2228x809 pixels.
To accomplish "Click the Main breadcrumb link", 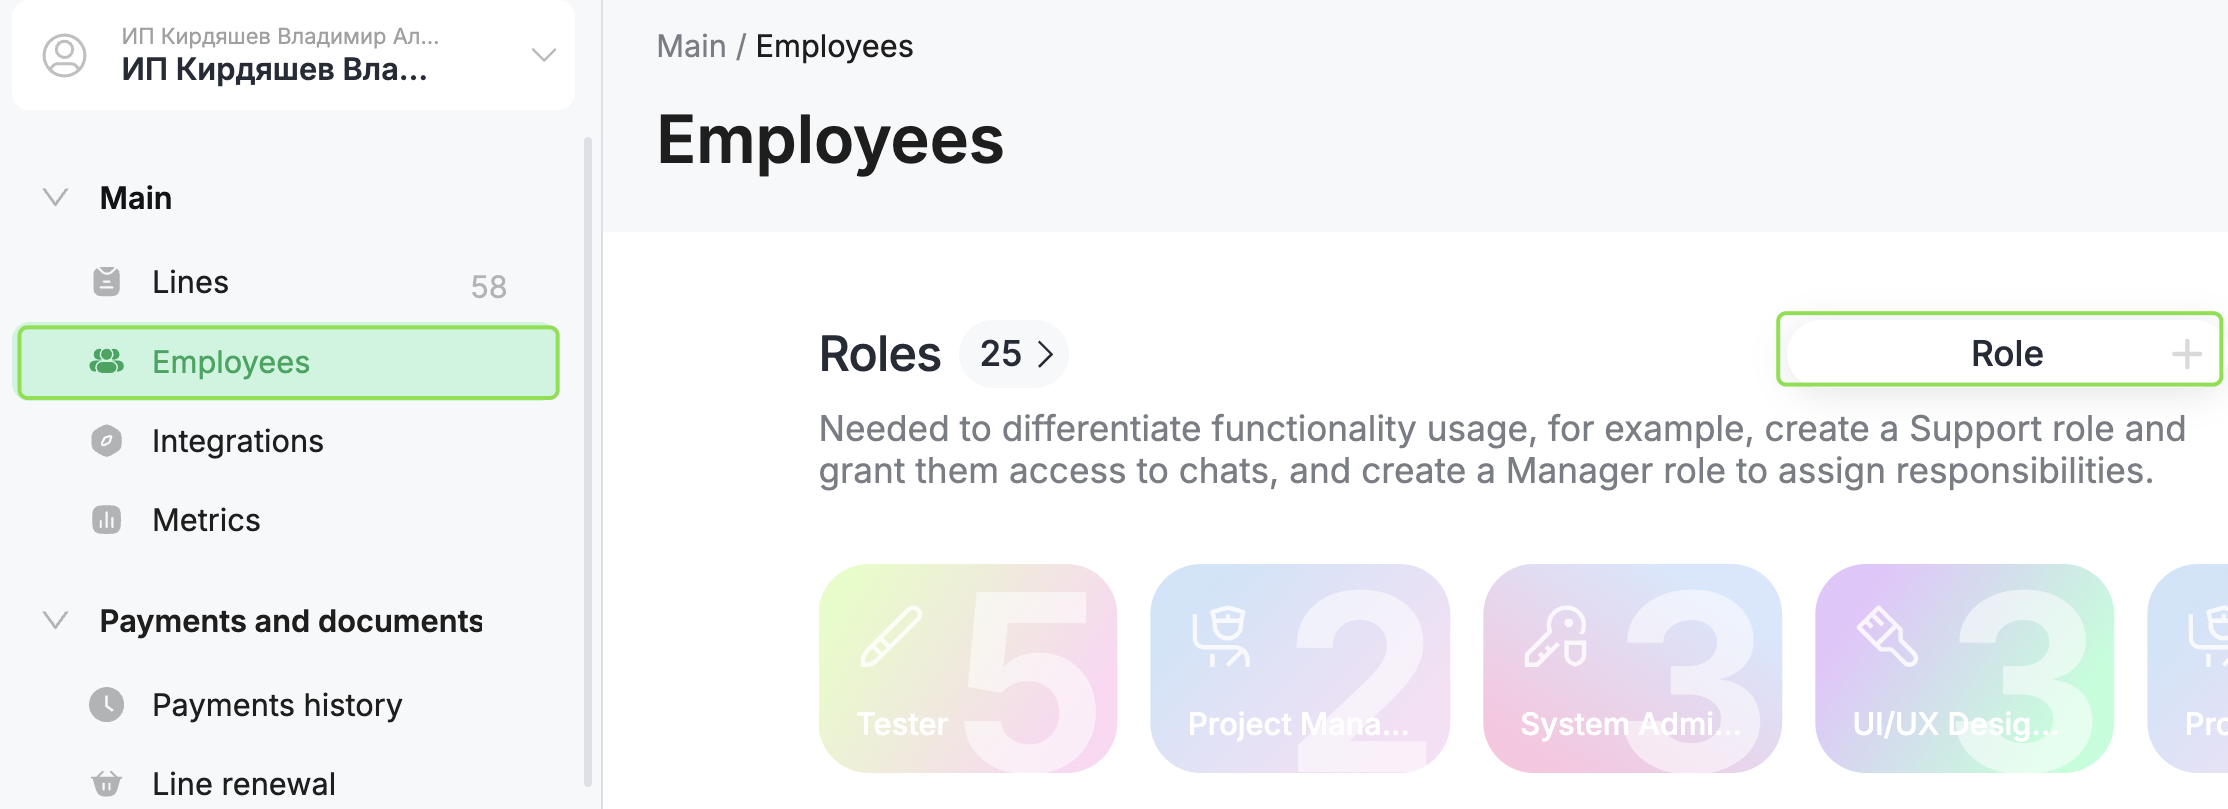I will 691,47.
